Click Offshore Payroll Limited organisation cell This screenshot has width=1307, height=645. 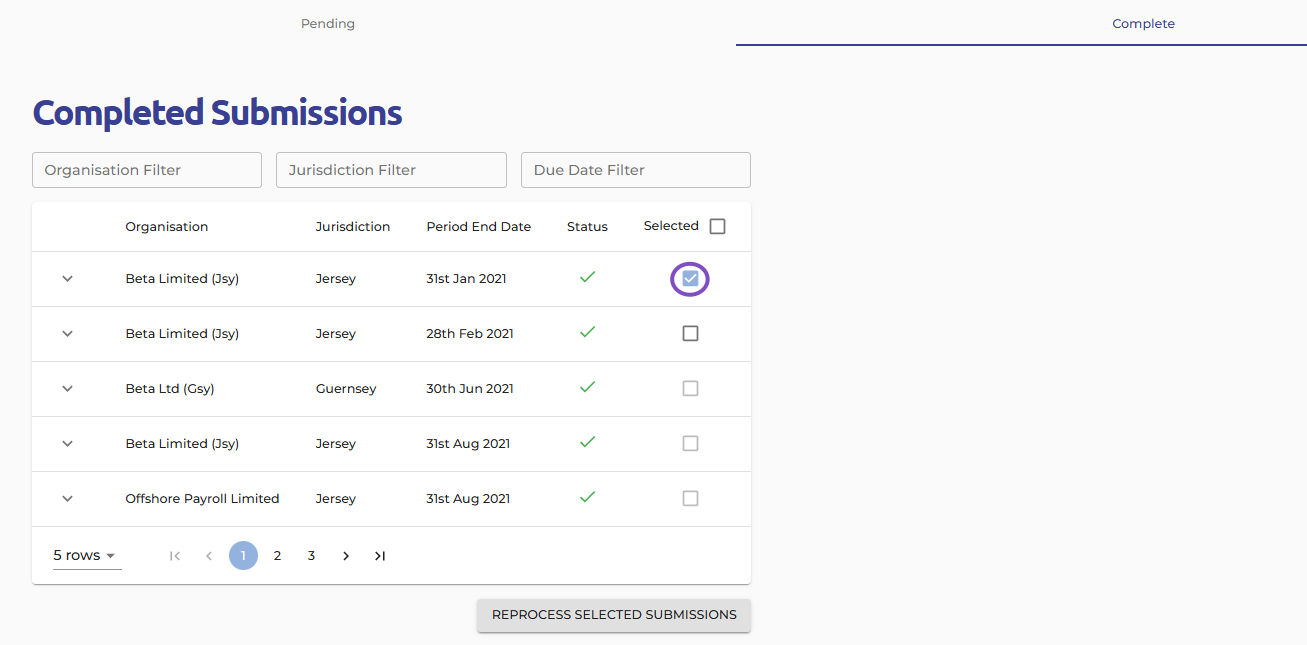[202, 499]
